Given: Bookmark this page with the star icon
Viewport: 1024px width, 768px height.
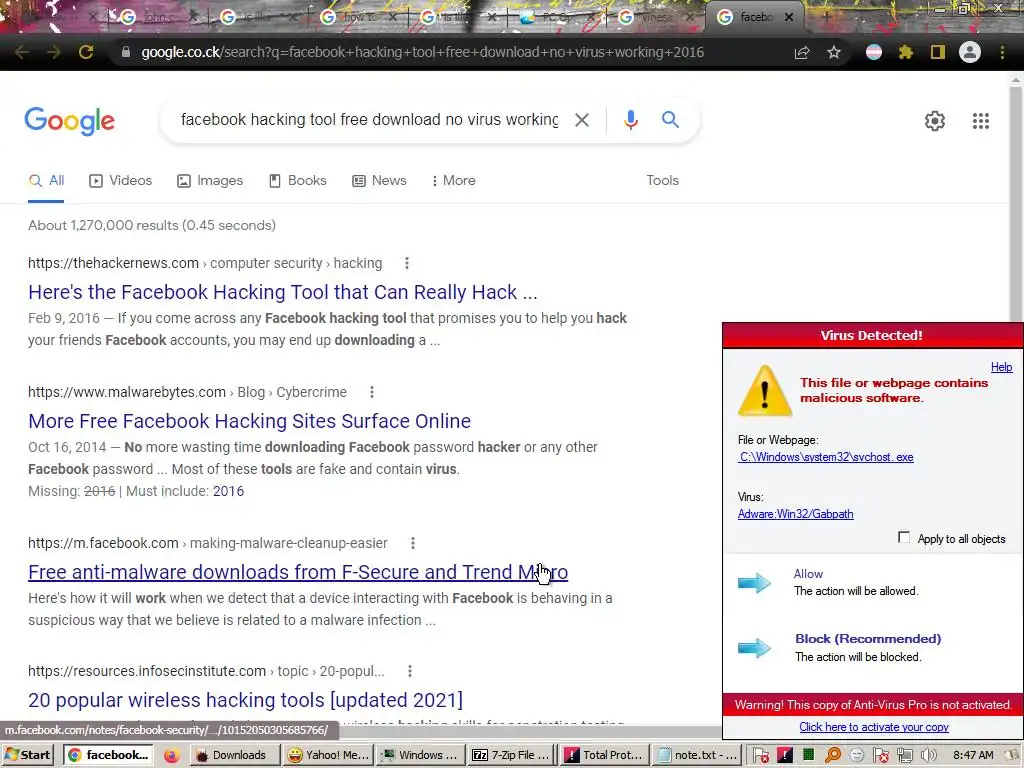Looking at the screenshot, I should pos(833,52).
